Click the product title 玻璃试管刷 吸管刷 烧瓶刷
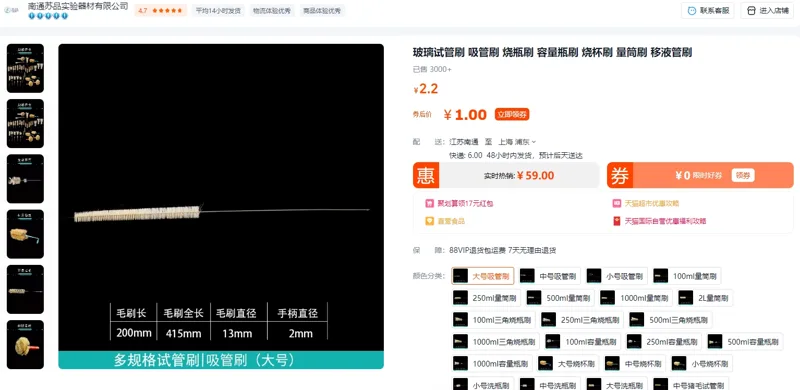The image size is (800, 390). [x=552, y=53]
